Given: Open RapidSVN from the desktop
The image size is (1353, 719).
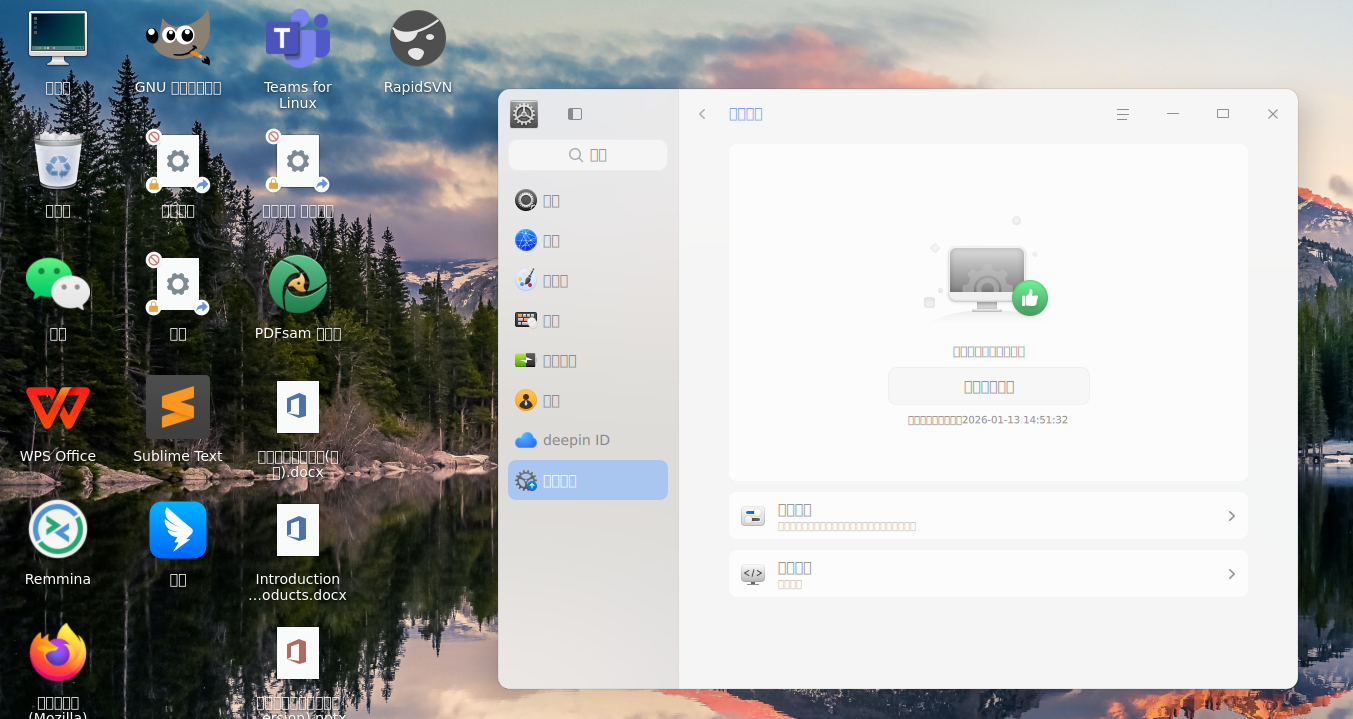Looking at the screenshot, I should click(418, 39).
